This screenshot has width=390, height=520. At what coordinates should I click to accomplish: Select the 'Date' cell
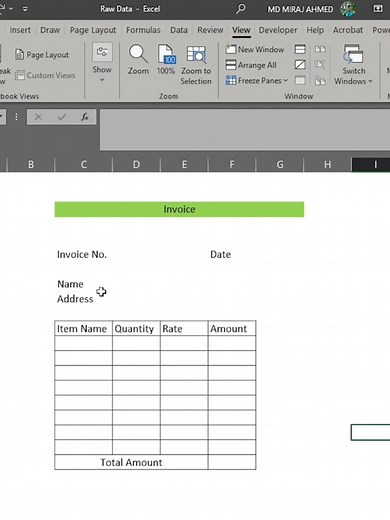click(232, 254)
